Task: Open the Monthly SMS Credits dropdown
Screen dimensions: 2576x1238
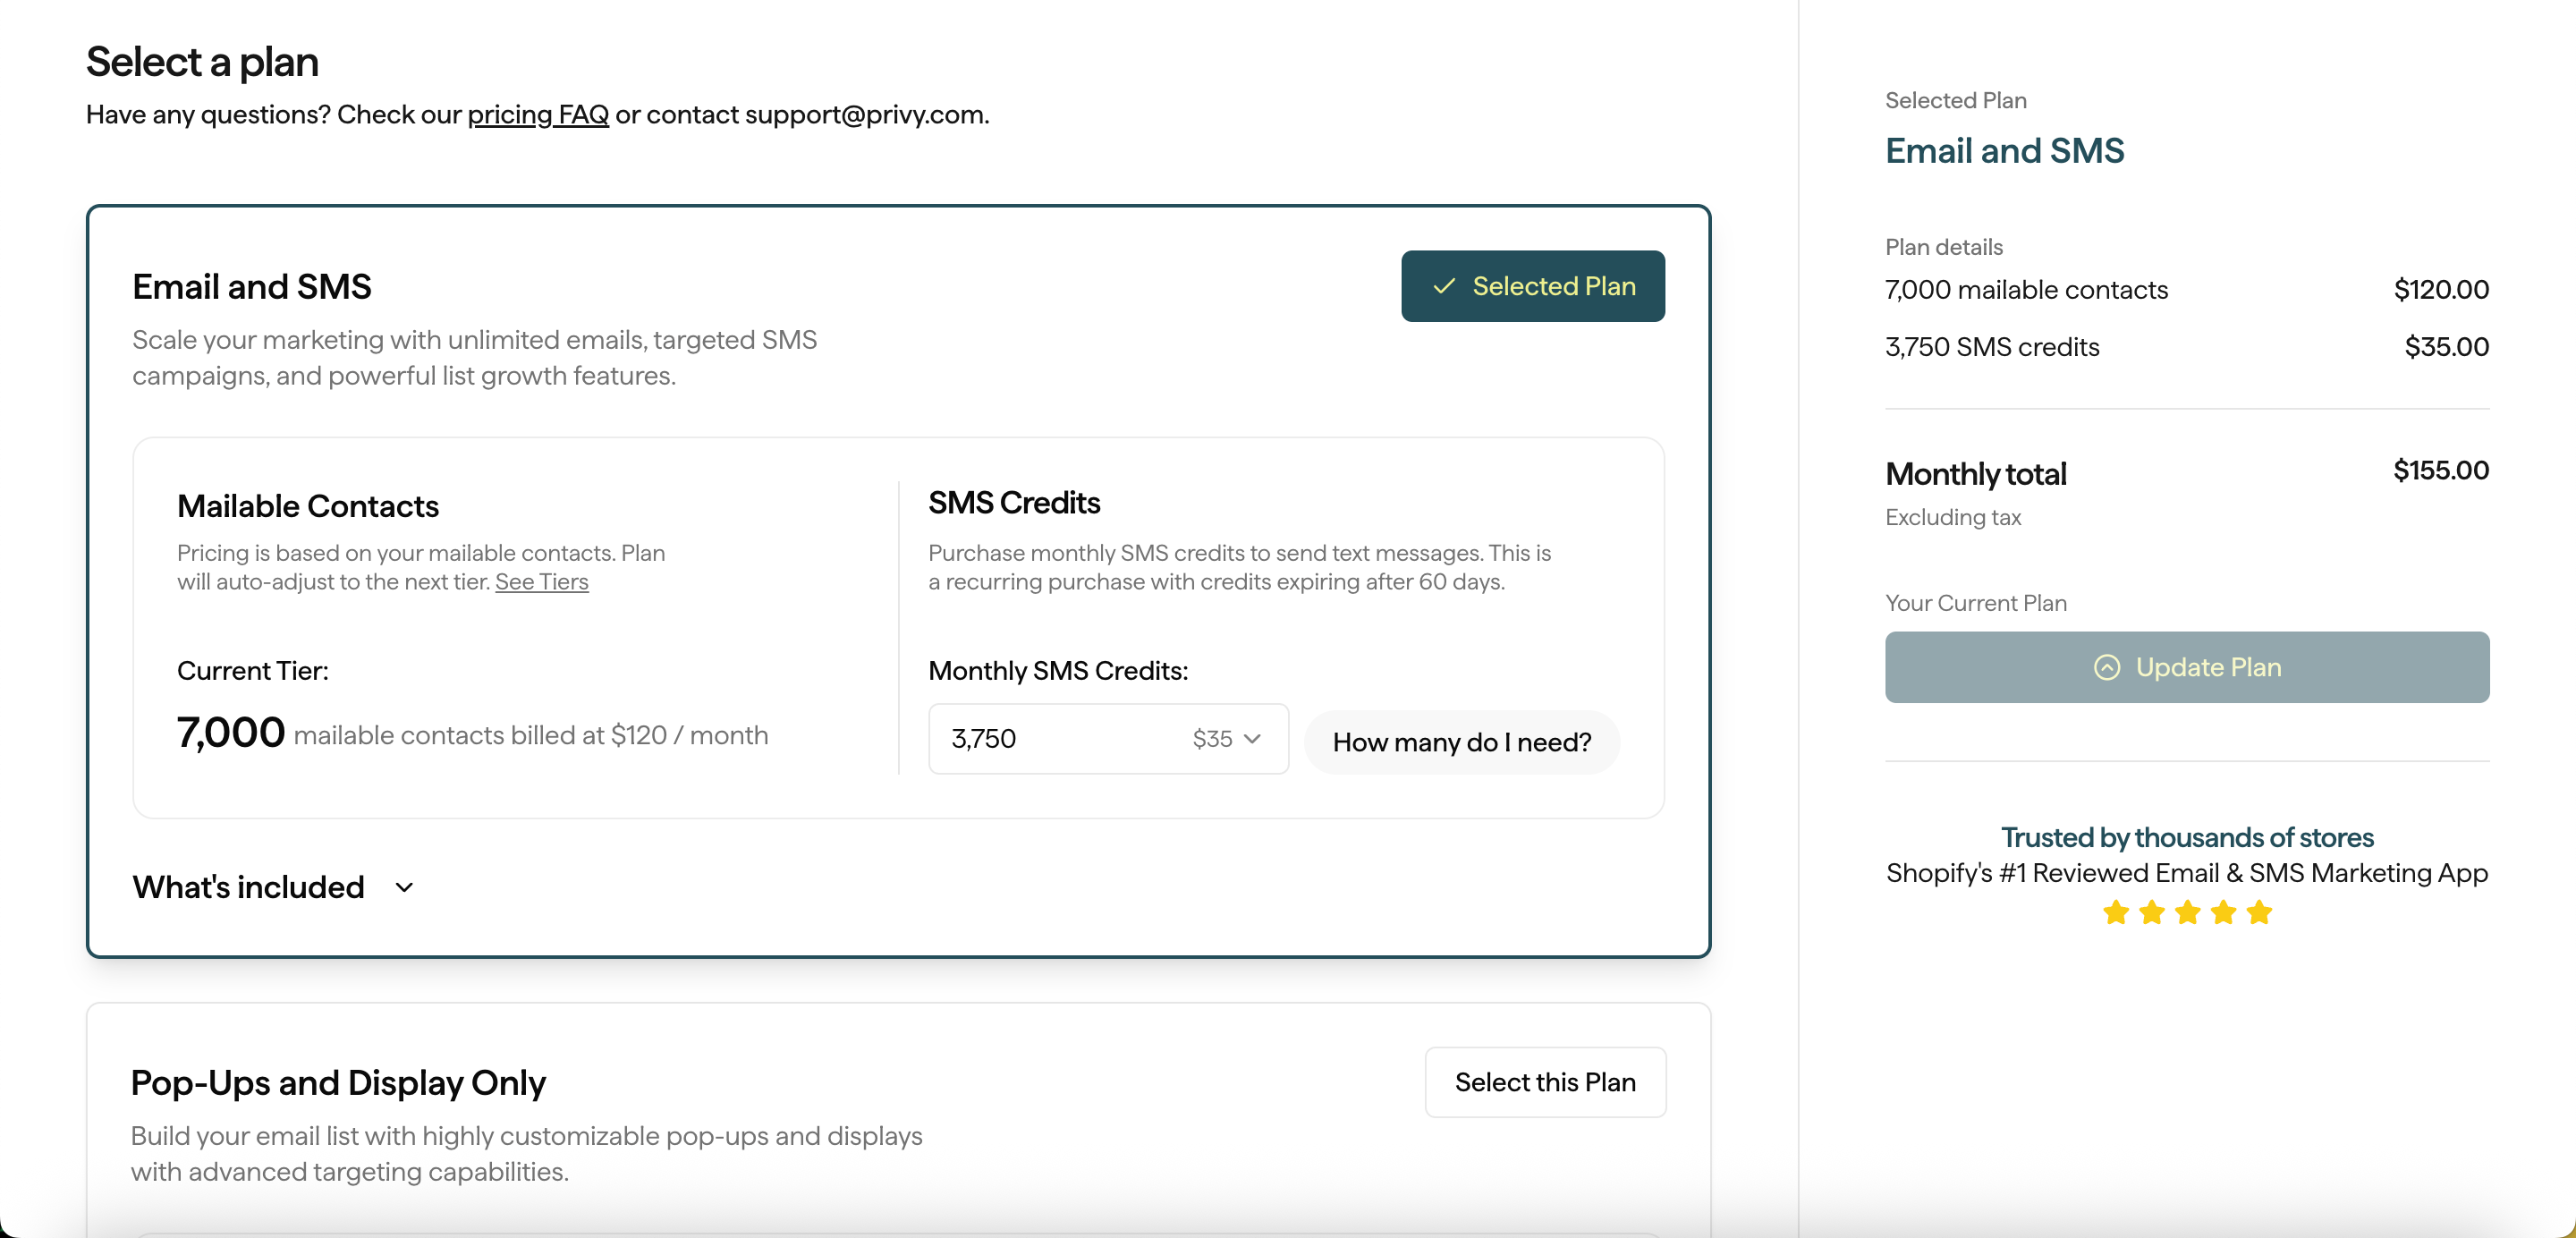Action: (x=1108, y=739)
